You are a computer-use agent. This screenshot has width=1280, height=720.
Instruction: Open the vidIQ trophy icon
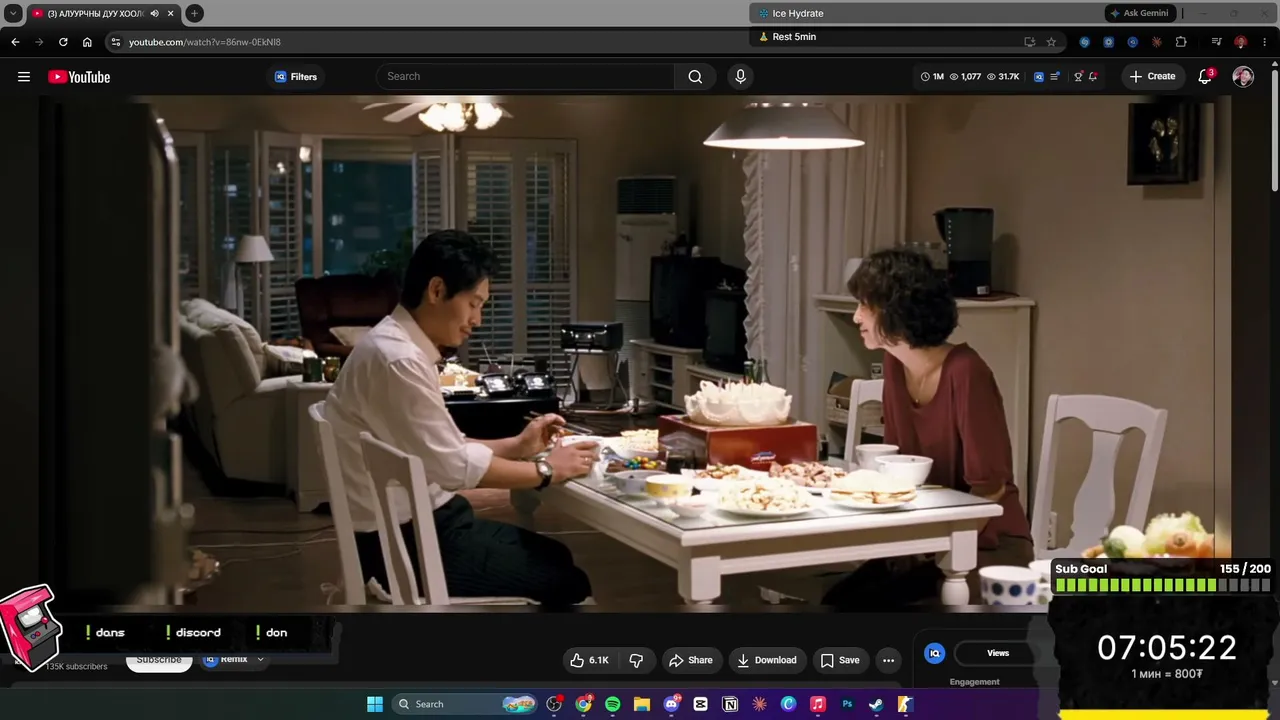point(1078,77)
